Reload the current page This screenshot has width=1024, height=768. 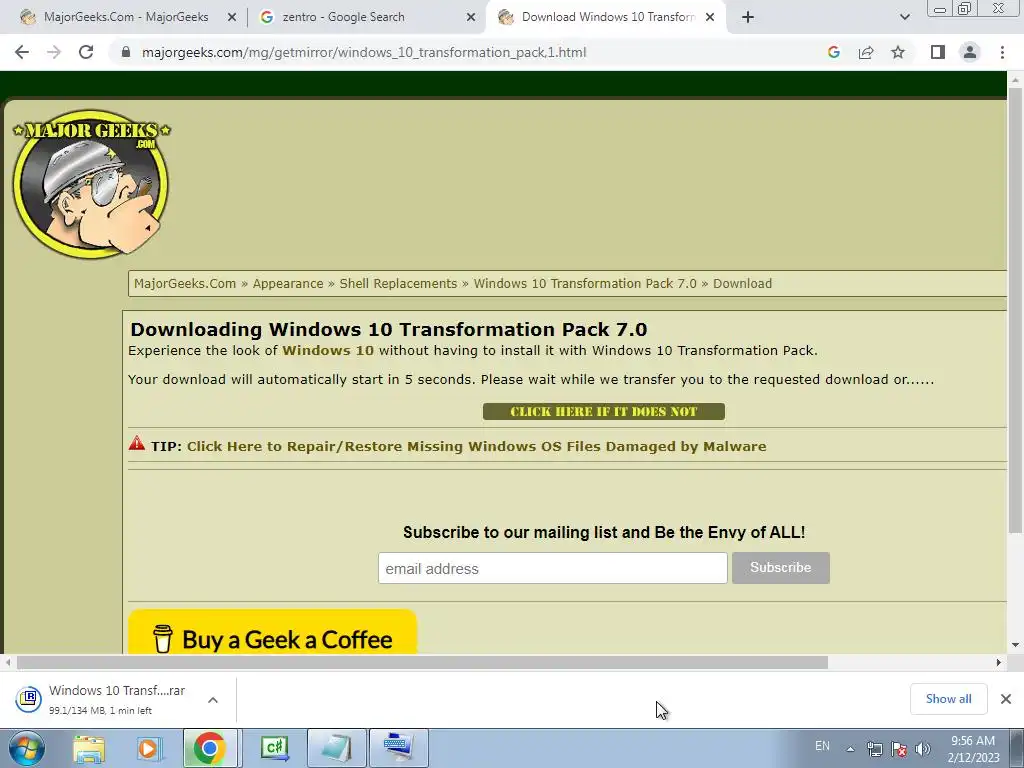pyautogui.click(x=86, y=52)
